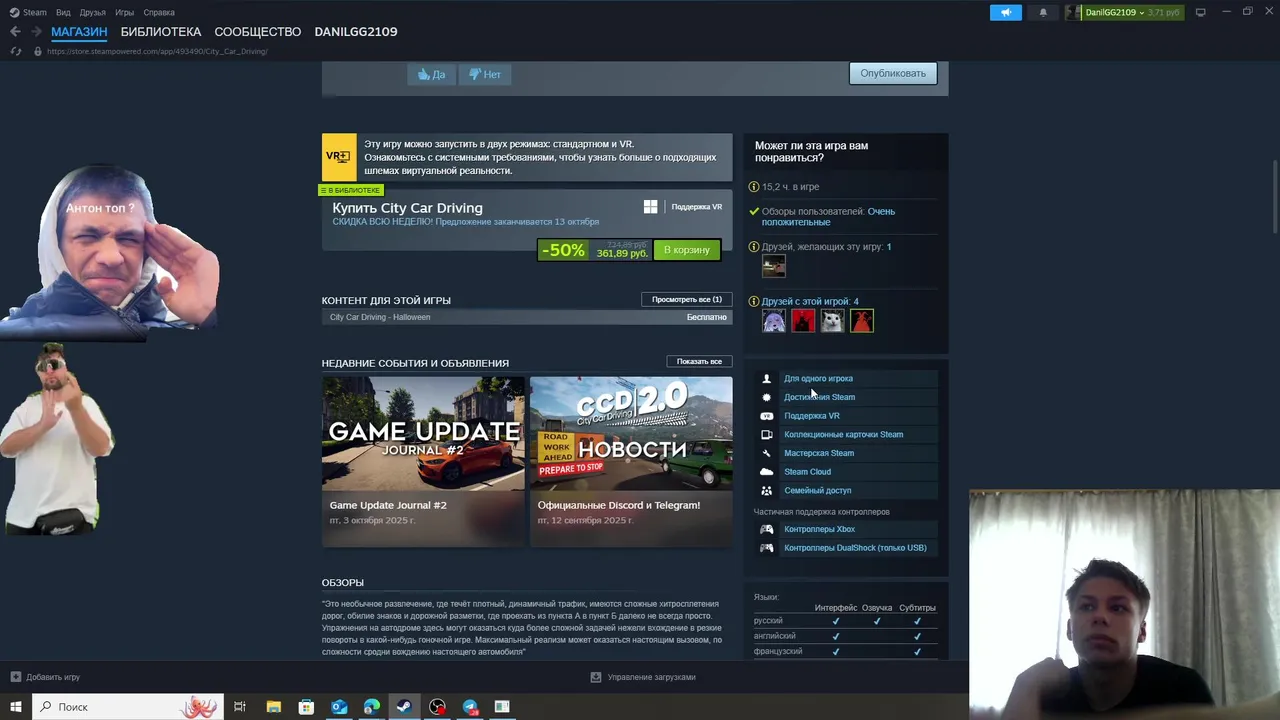Open Task View on the taskbar
The width and height of the screenshot is (1280, 720).
tap(240, 707)
